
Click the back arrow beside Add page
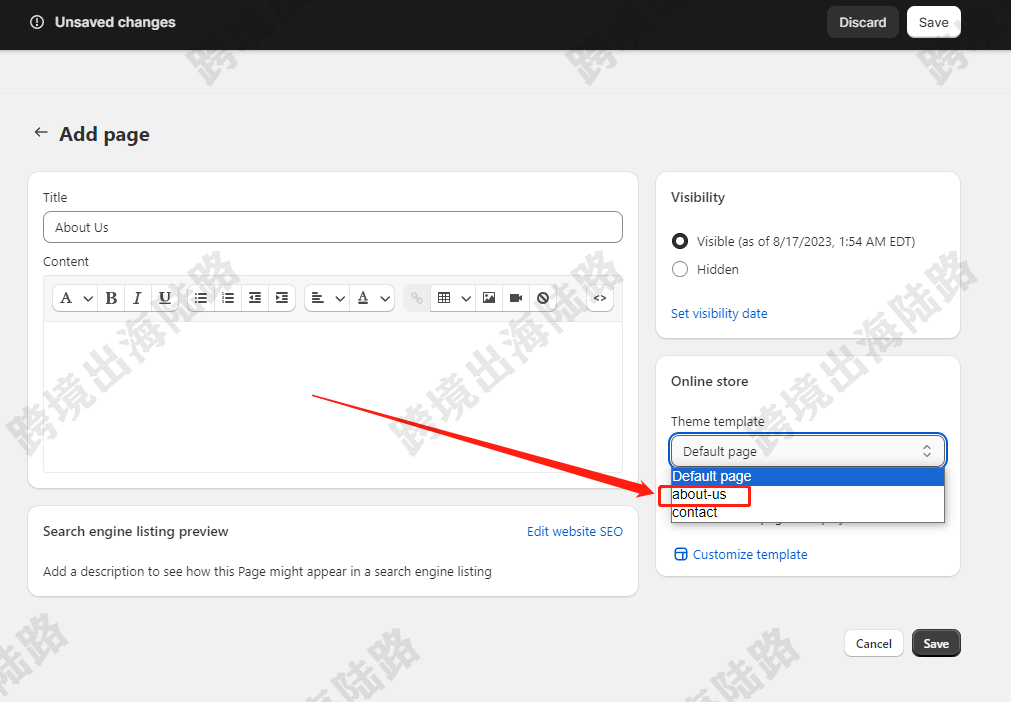(41, 133)
